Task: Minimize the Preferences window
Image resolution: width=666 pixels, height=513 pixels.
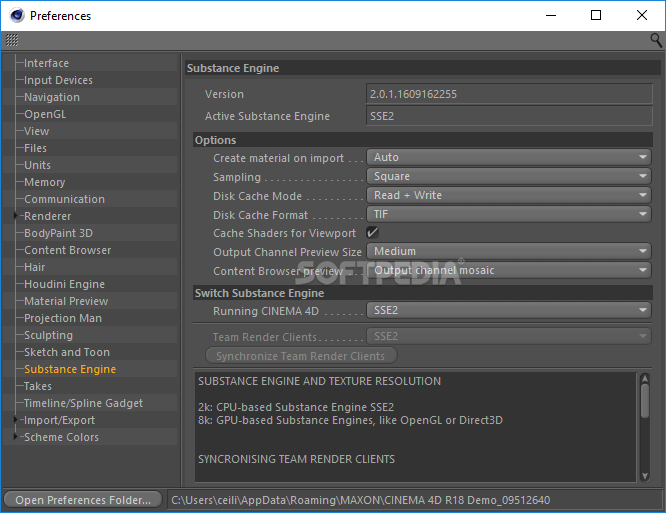Action: (551, 15)
